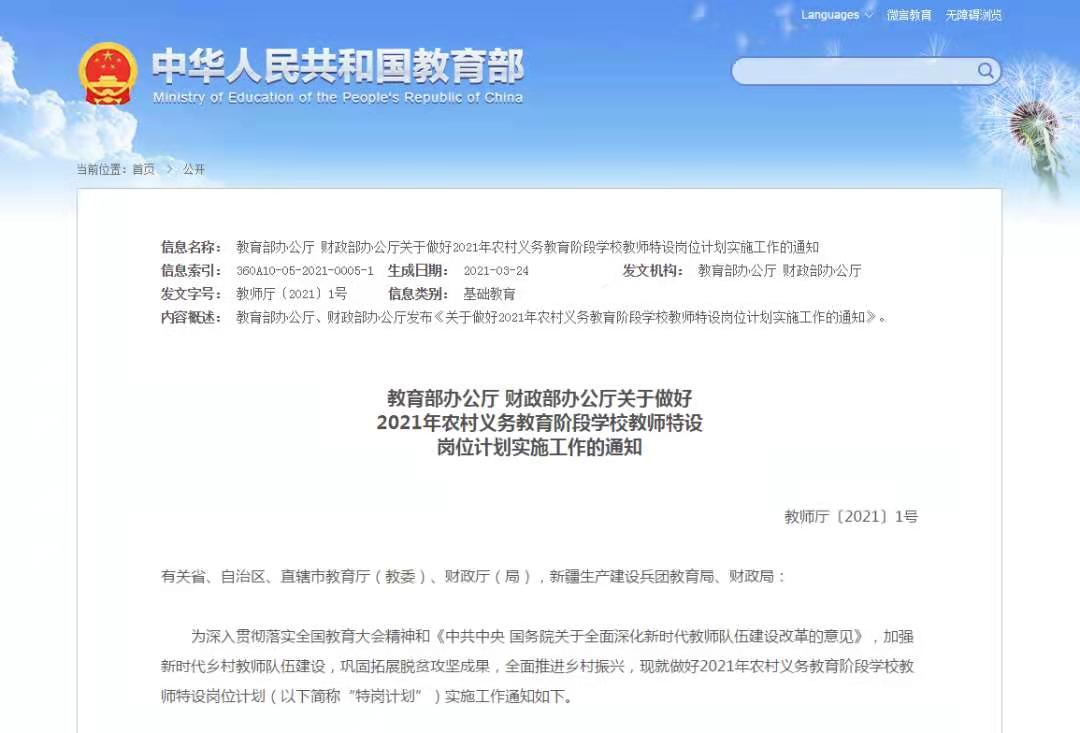Click the 生成日期 label
1080x733 pixels.
(x=418, y=271)
